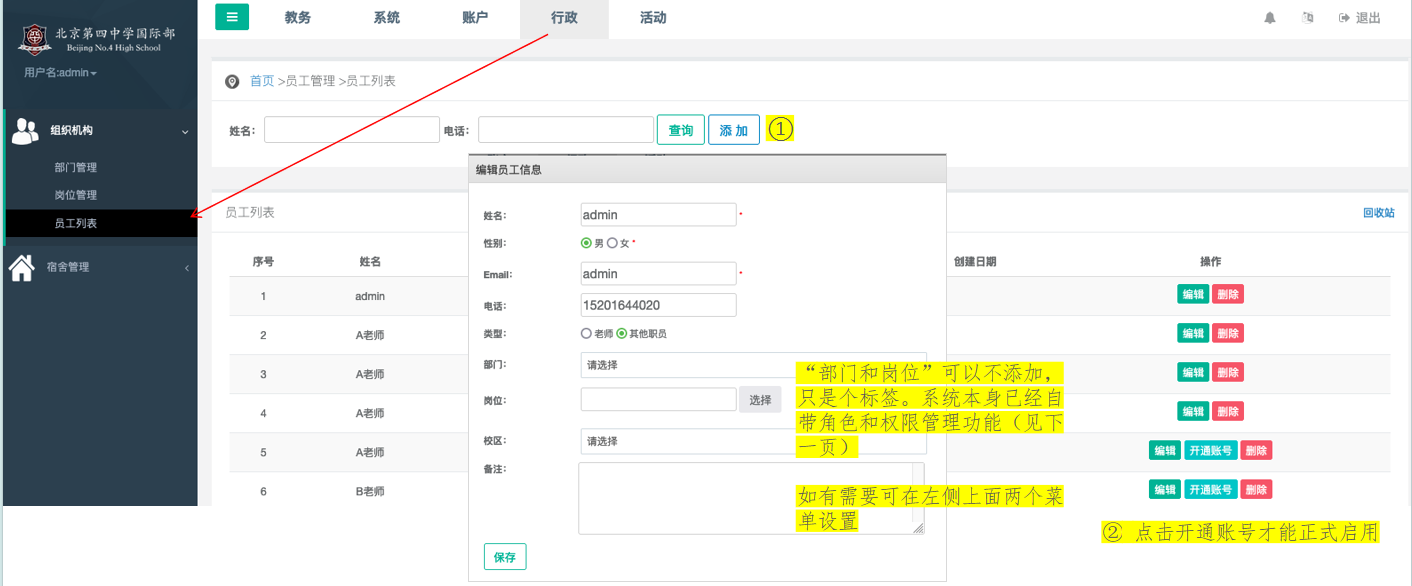Switch to the 账户 tab

pyautogui.click(x=476, y=18)
